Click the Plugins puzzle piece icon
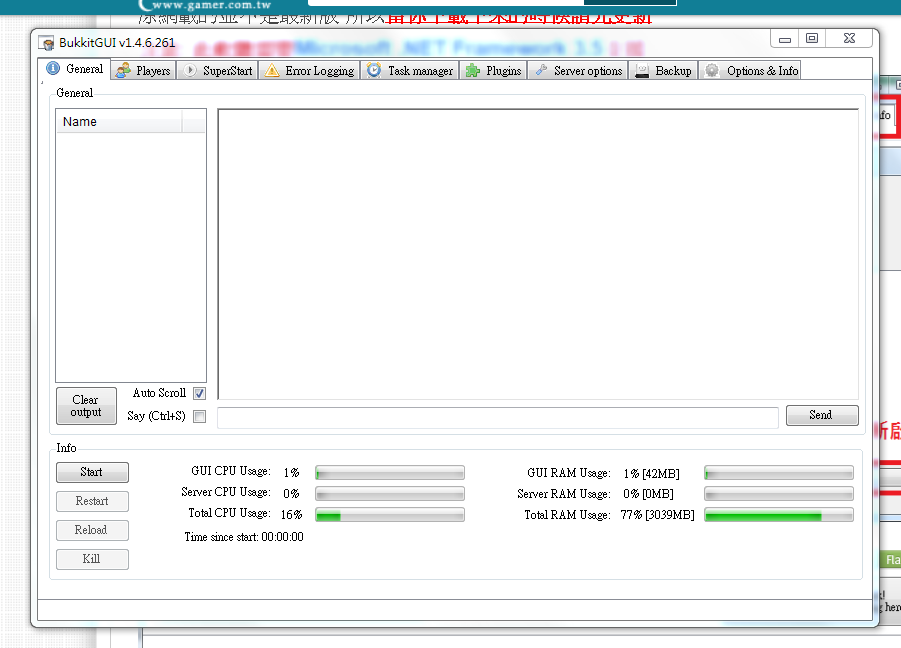The height and width of the screenshot is (648, 901). point(473,70)
